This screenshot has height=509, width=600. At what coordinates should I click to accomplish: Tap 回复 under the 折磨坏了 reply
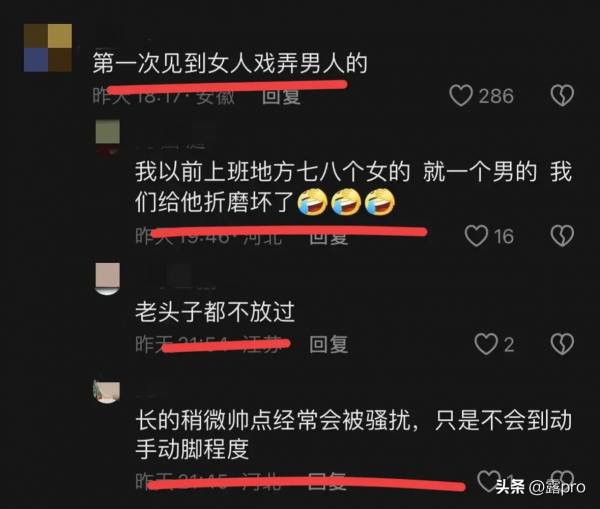point(329,236)
